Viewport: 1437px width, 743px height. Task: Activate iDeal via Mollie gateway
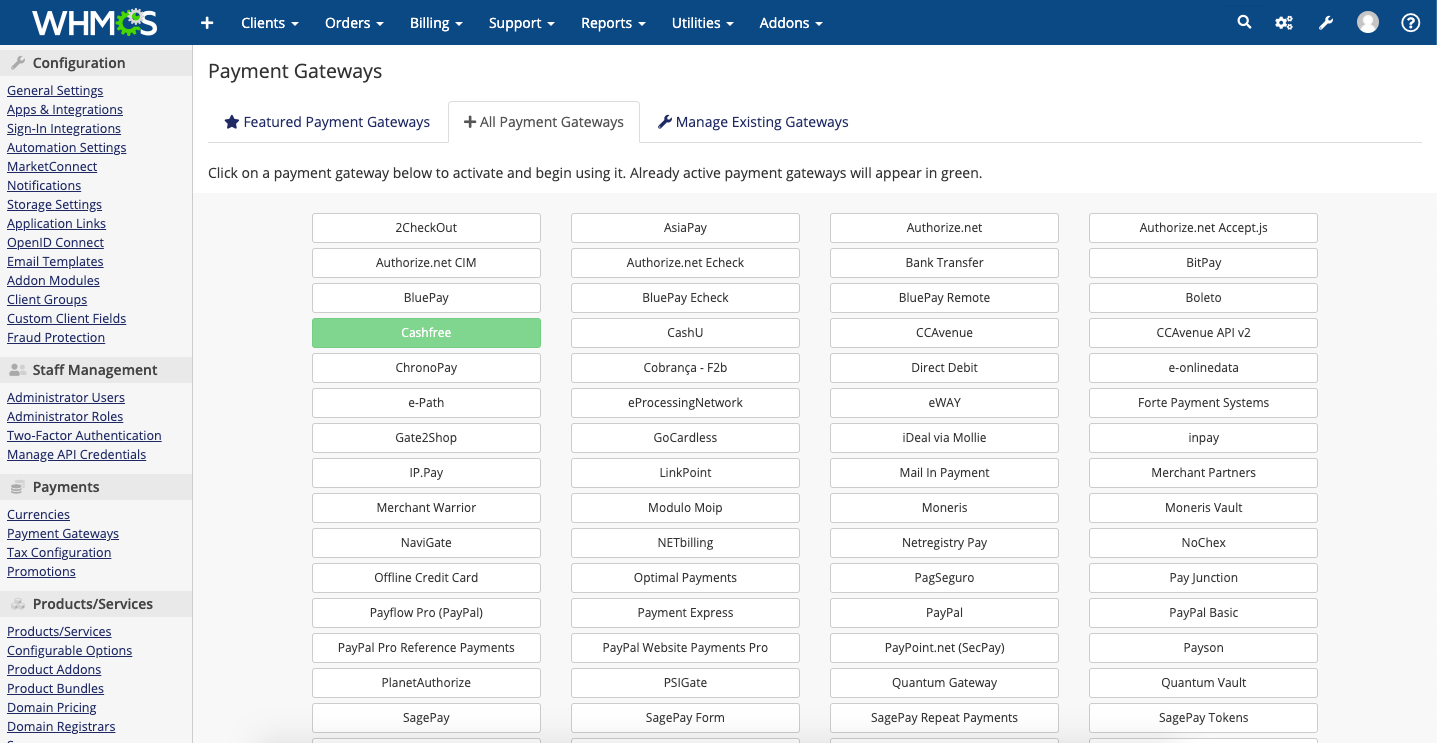pyautogui.click(x=944, y=438)
